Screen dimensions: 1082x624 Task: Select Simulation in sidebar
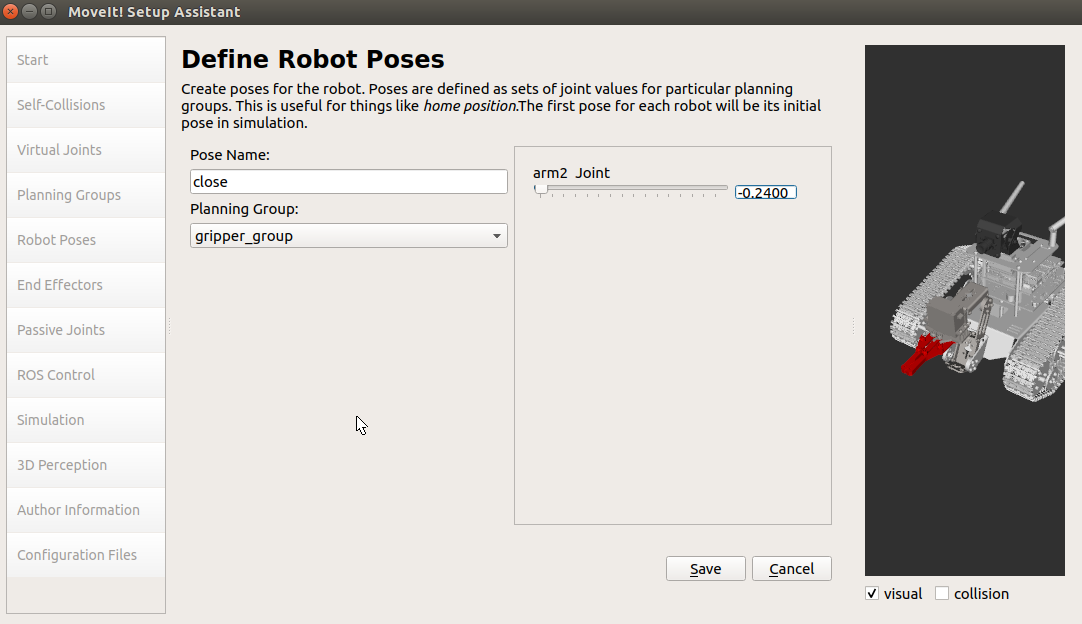tap(86, 420)
